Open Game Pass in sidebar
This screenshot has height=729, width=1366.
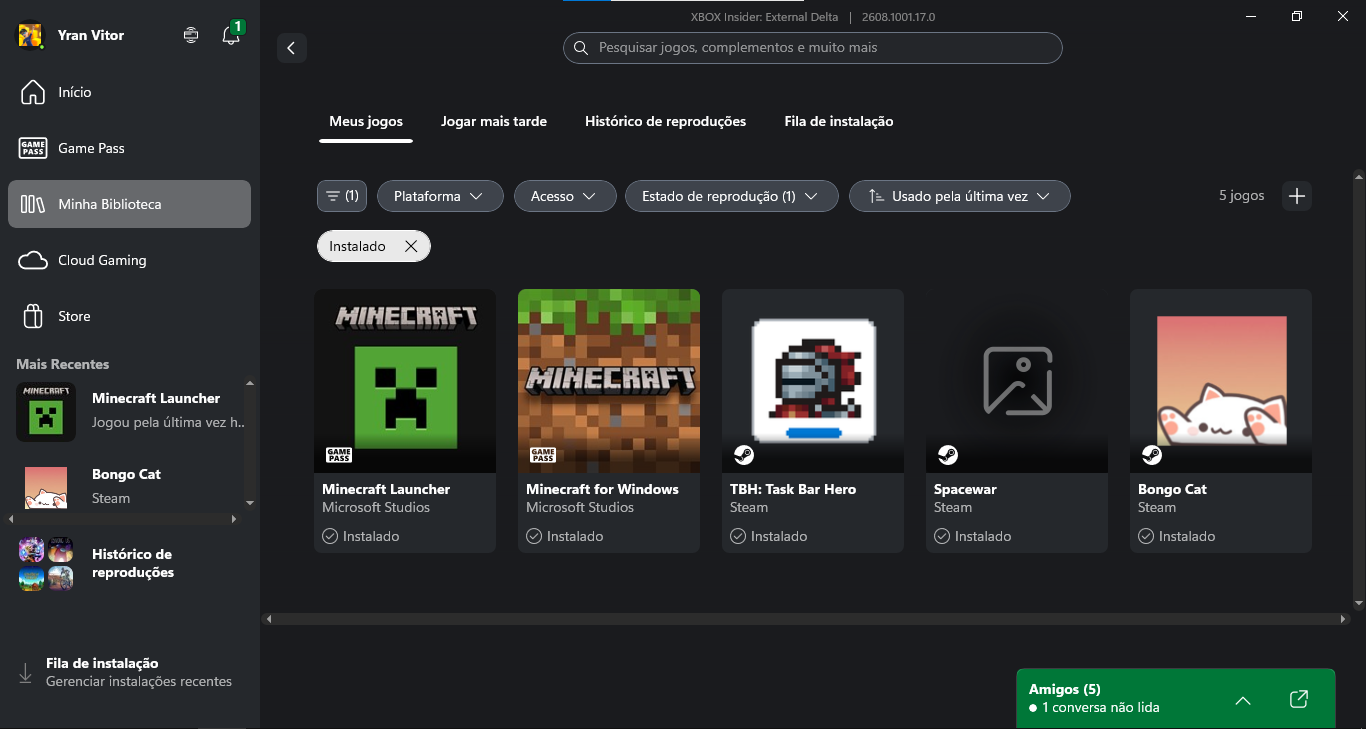tap(130, 148)
